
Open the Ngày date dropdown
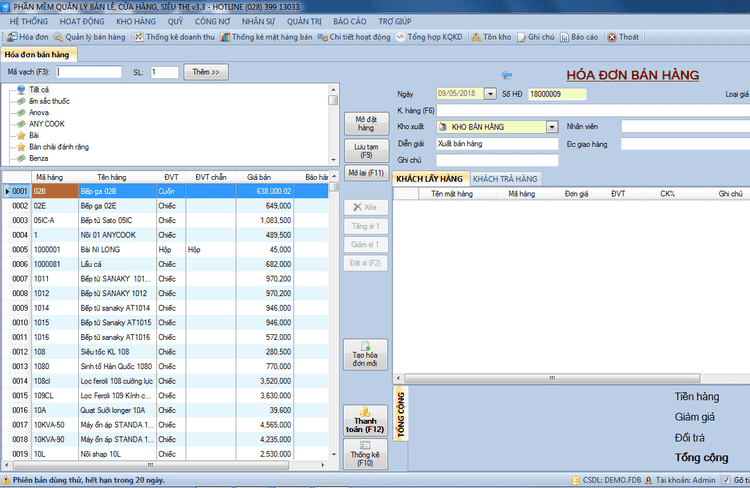490,94
